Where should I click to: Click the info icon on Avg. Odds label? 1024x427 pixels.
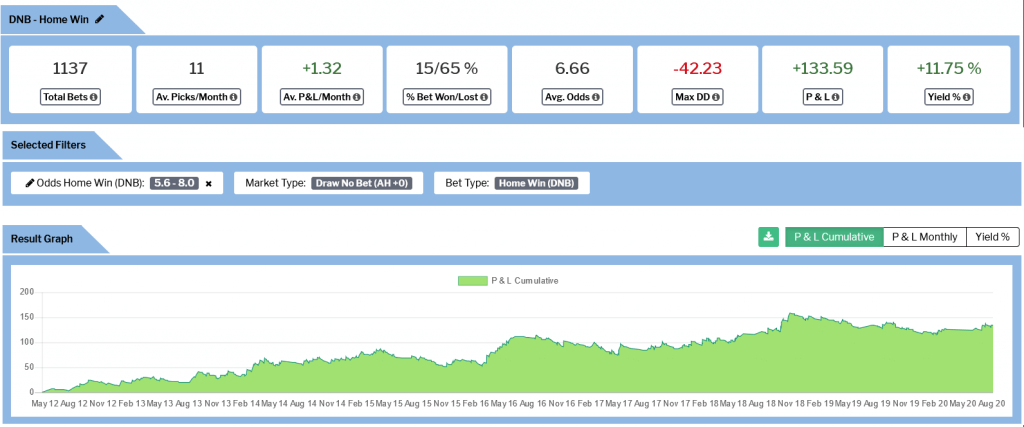(x=597, y=97)
